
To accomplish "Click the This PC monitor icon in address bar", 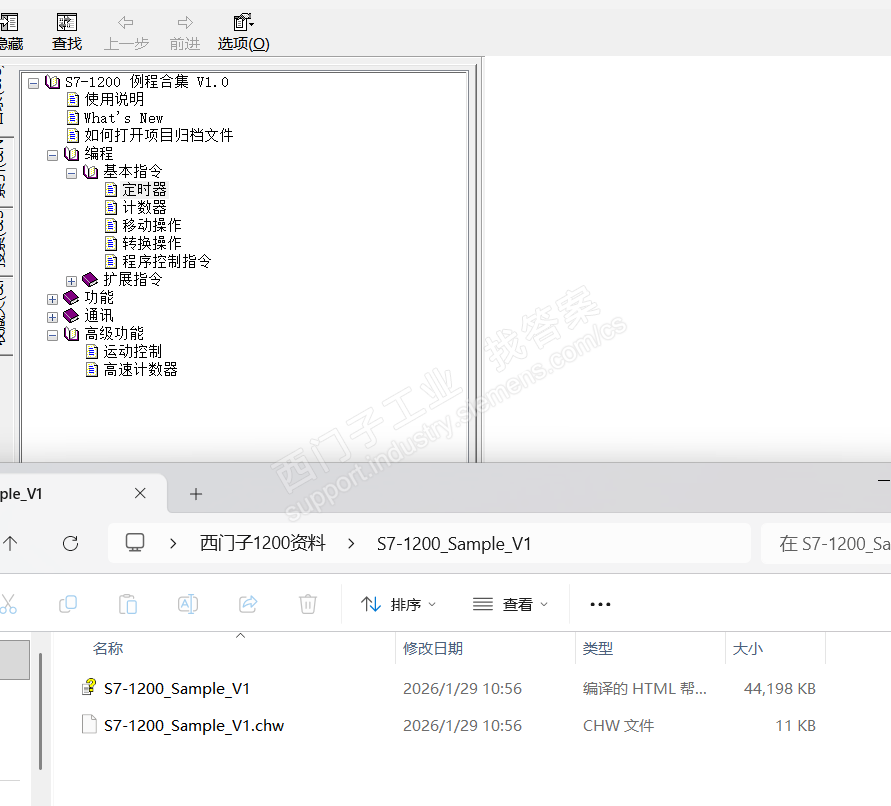I will [x=135, y=543].
